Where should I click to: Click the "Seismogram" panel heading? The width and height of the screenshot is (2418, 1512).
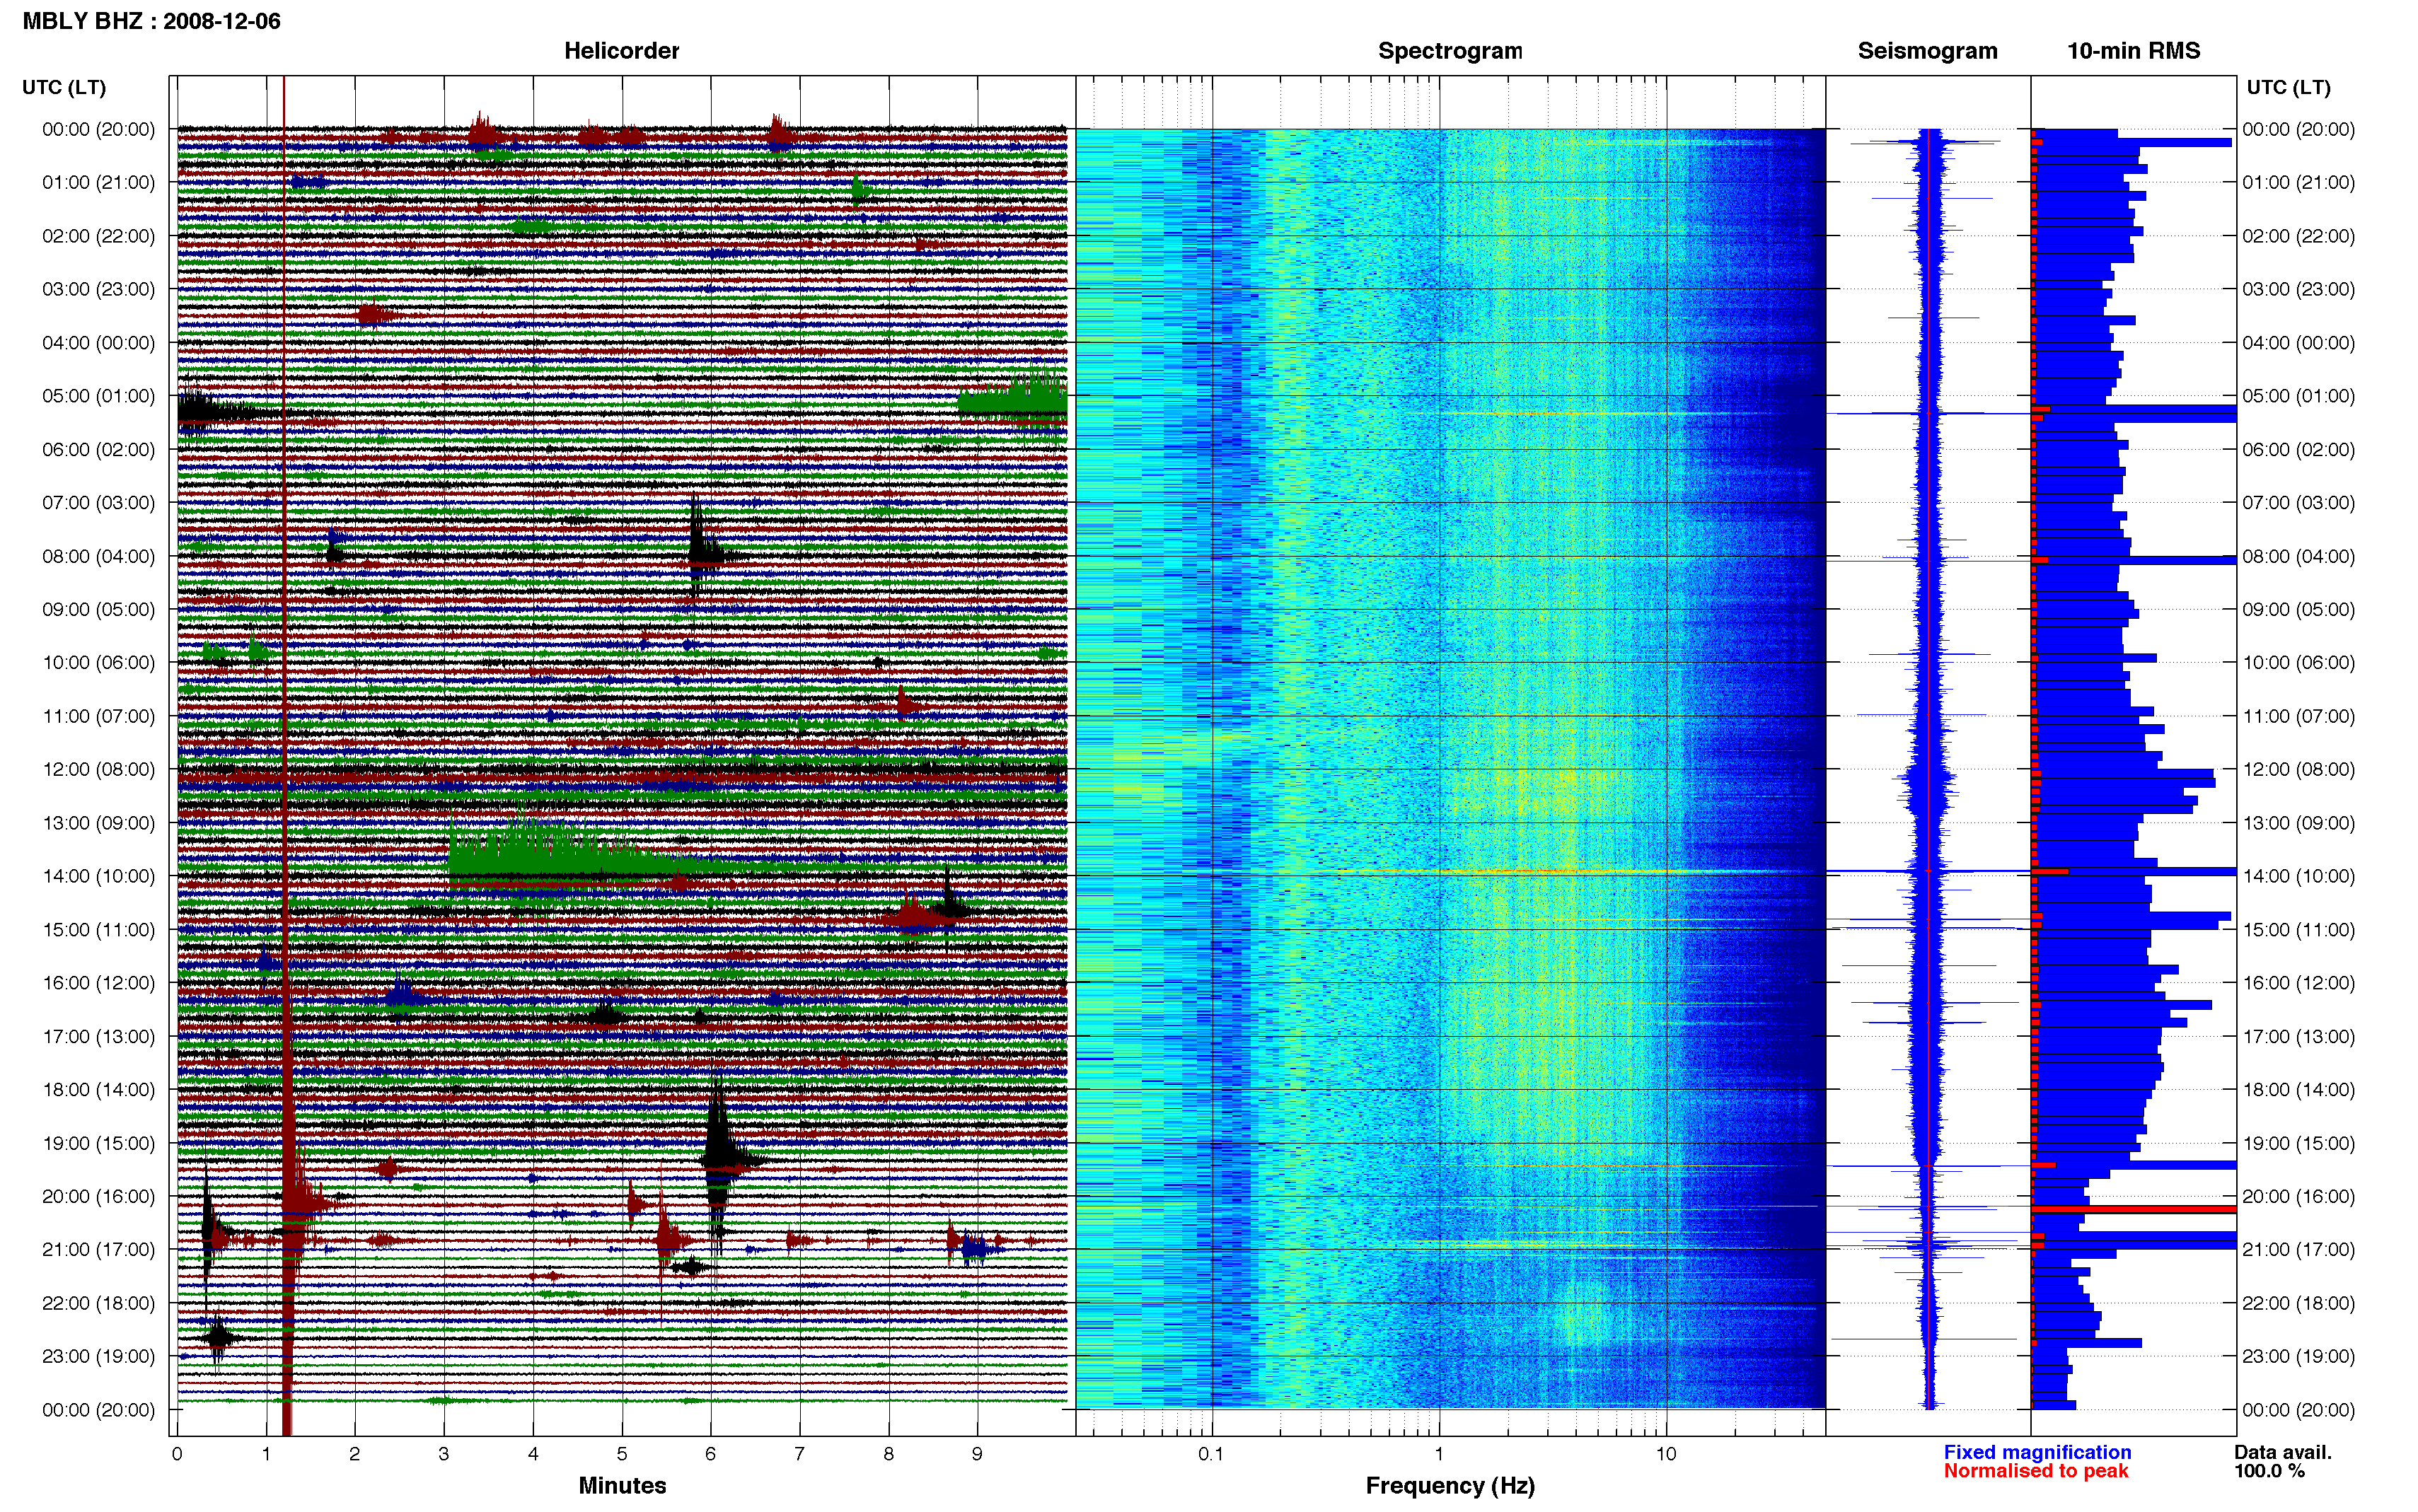(x=1927, y=51)
